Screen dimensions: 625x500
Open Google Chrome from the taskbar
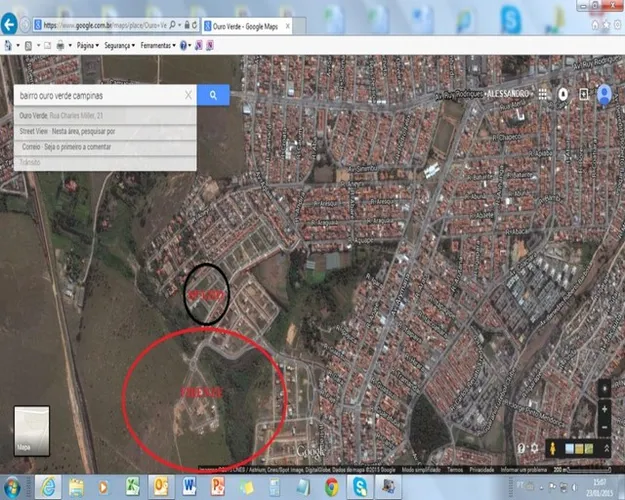(x=332, y=487)
